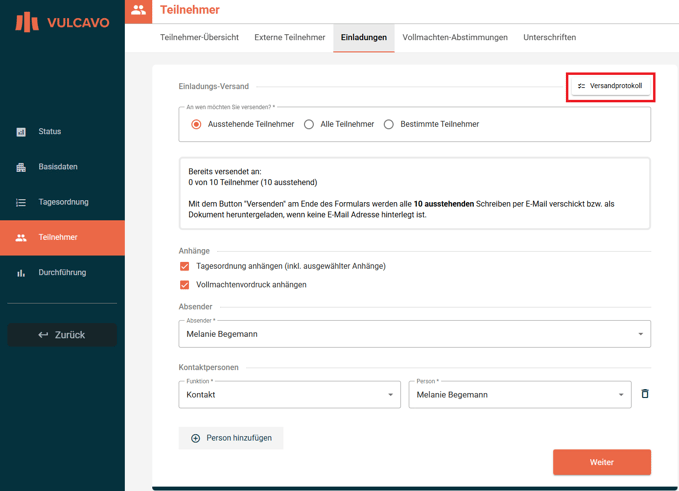This screenshot has width=679, height=491.
Task: Click the Basisdaten building icon
Action: 21,167
